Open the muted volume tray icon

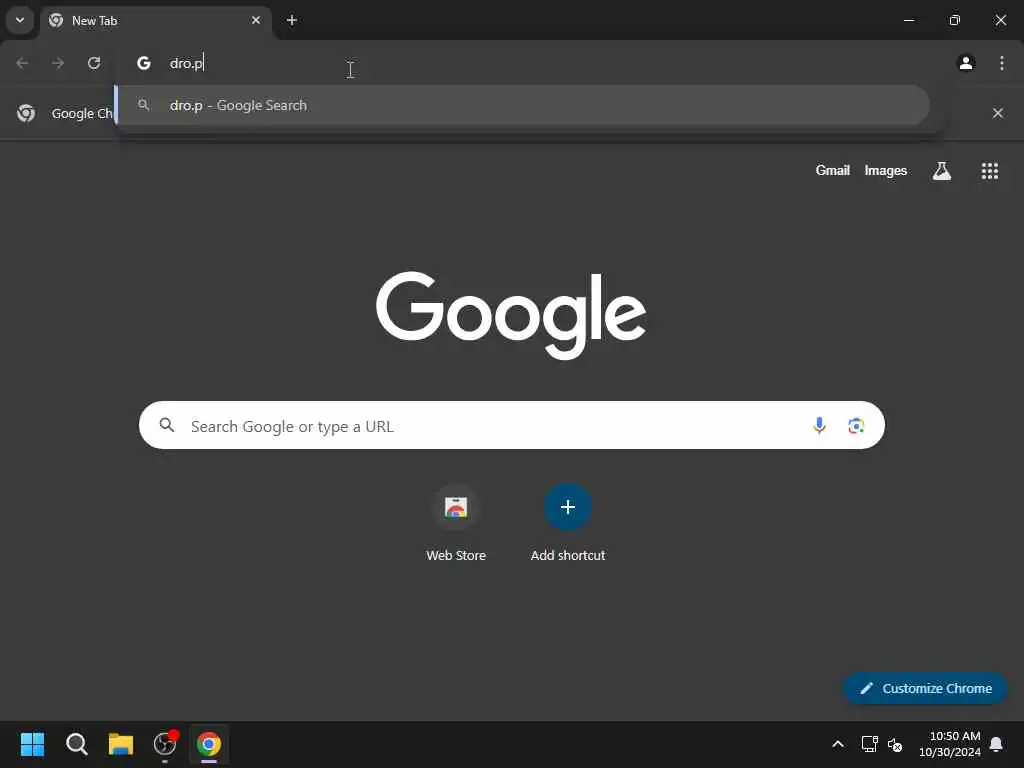pyautogui.click(x=895, y=744)
